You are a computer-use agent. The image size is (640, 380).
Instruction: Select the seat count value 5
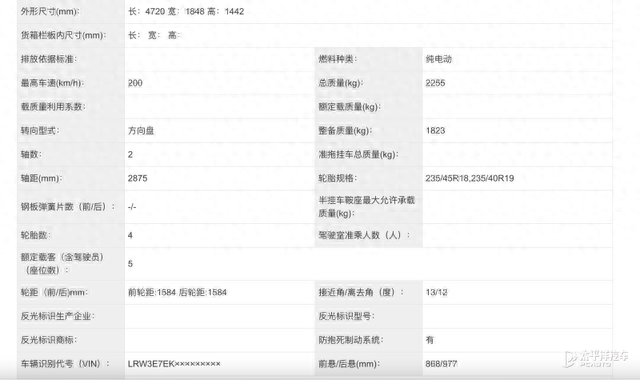pos(130,264)
